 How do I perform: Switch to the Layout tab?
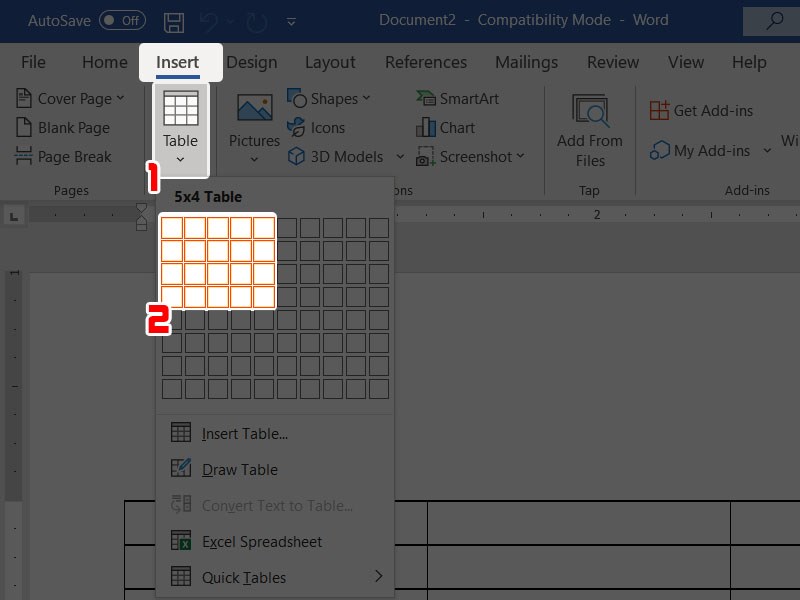(x=330, y=62)
